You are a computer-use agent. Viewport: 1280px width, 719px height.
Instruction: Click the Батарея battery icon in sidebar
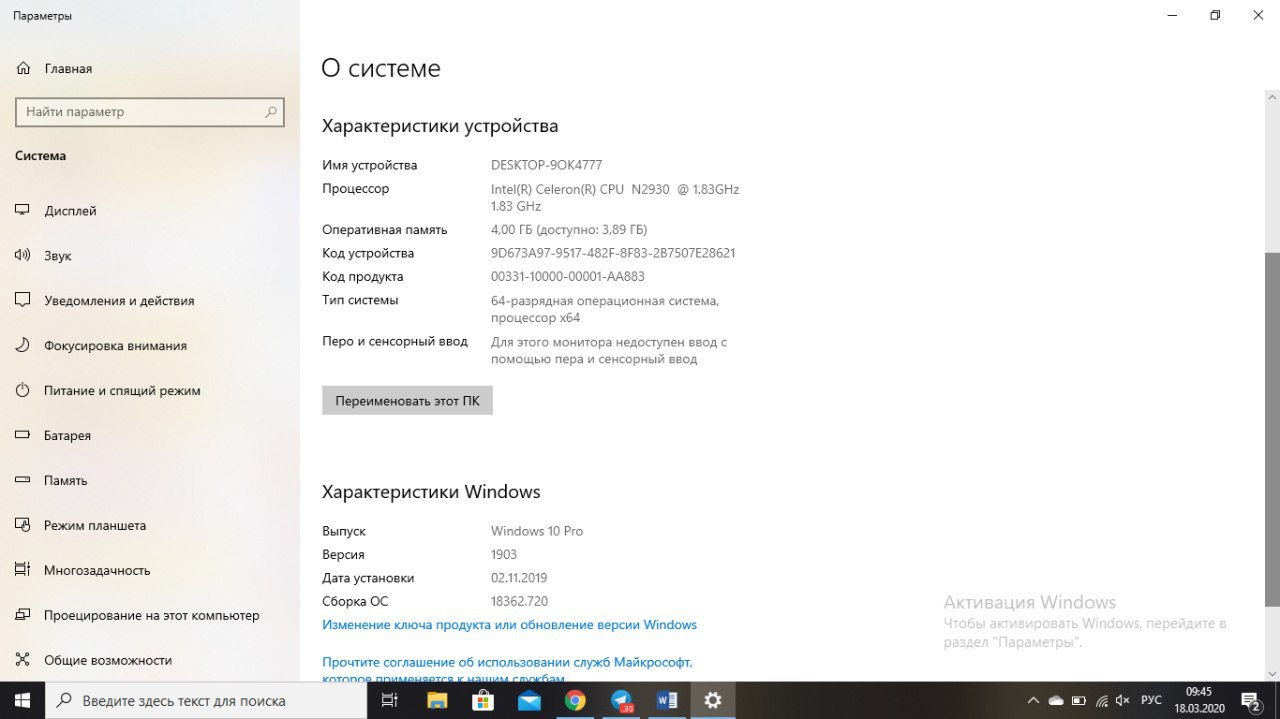(x=23, y=436)
